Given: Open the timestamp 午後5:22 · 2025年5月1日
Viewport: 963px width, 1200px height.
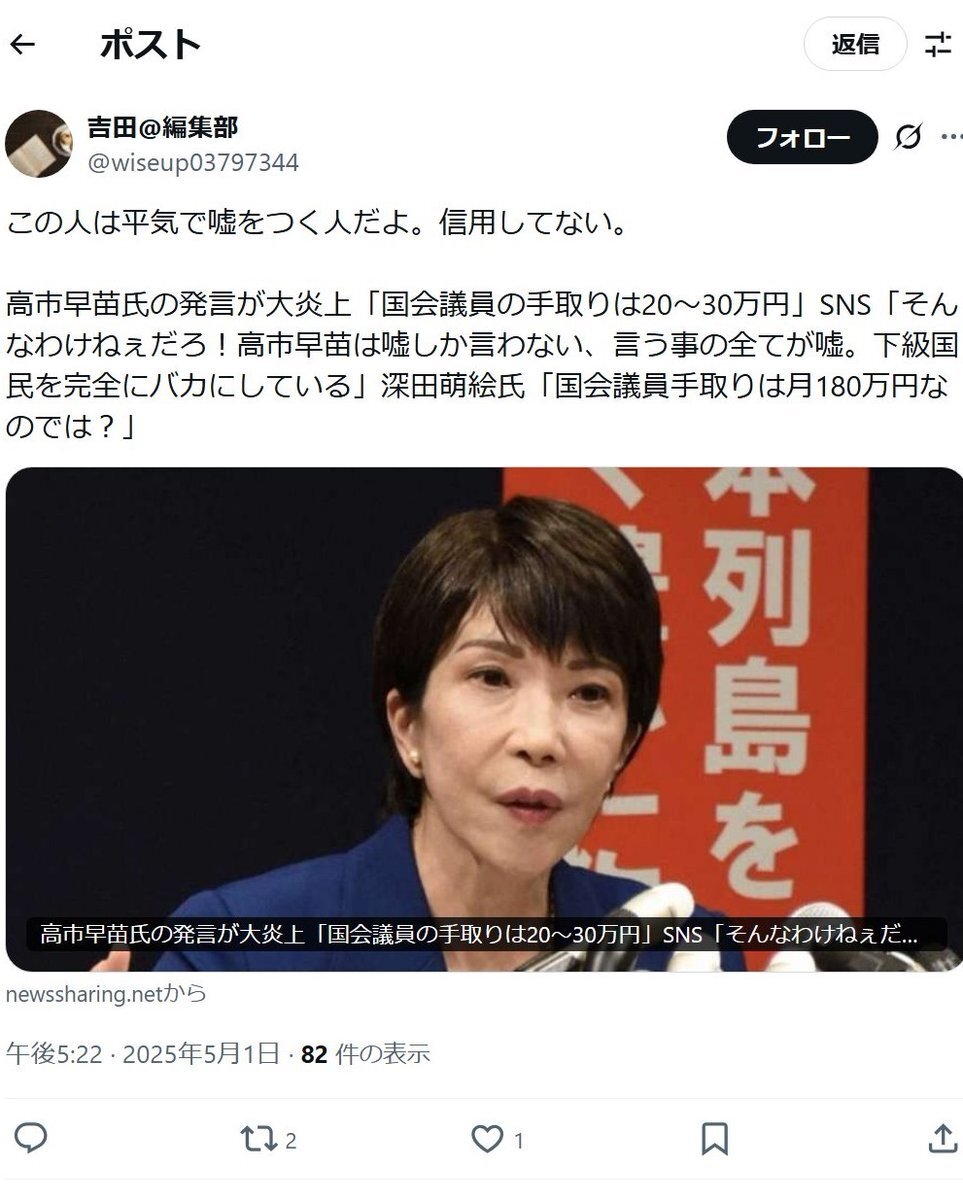Looking at the screenshot, I should click(x=142, y=1054).
